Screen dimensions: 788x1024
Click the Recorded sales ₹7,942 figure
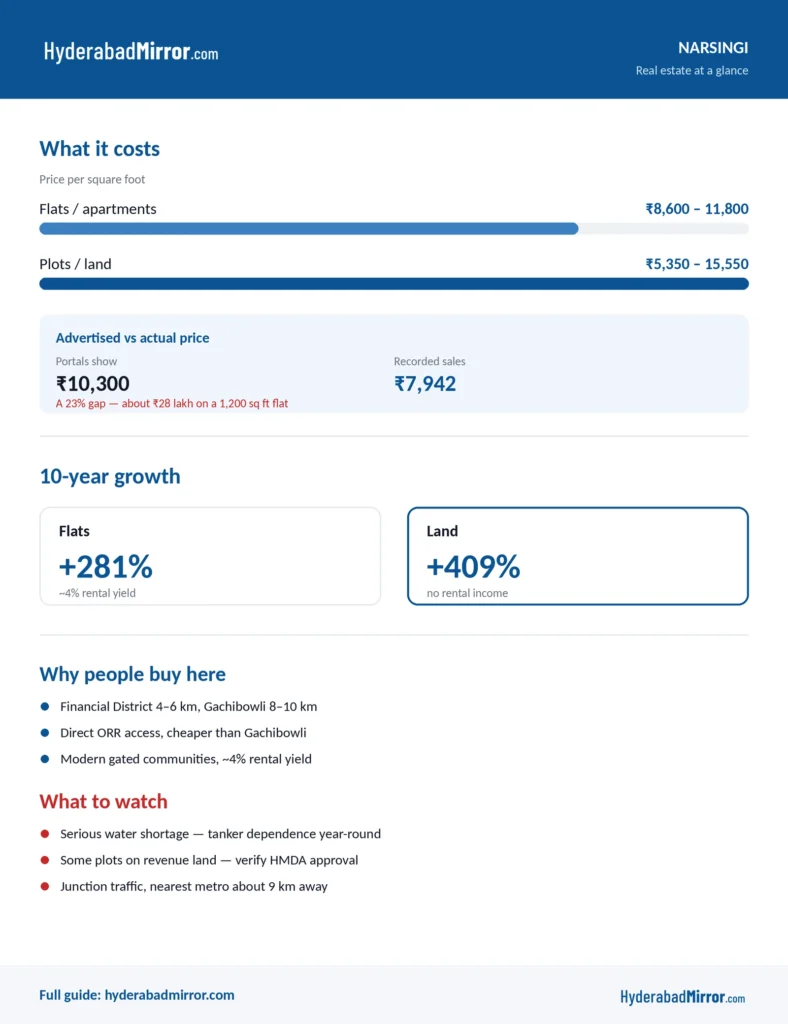[425, 383]
